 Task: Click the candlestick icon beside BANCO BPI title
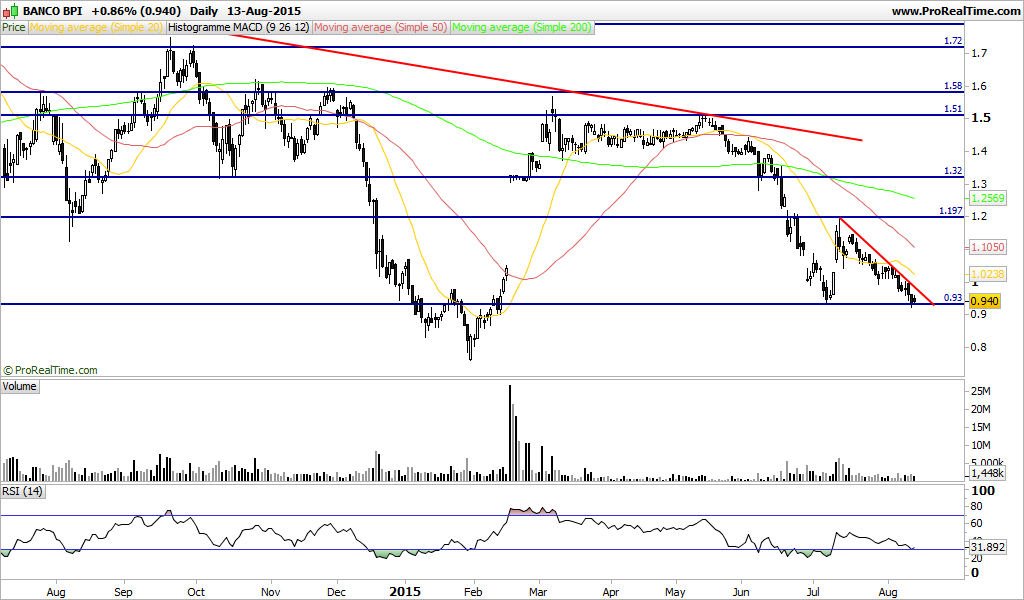point(10,11)
